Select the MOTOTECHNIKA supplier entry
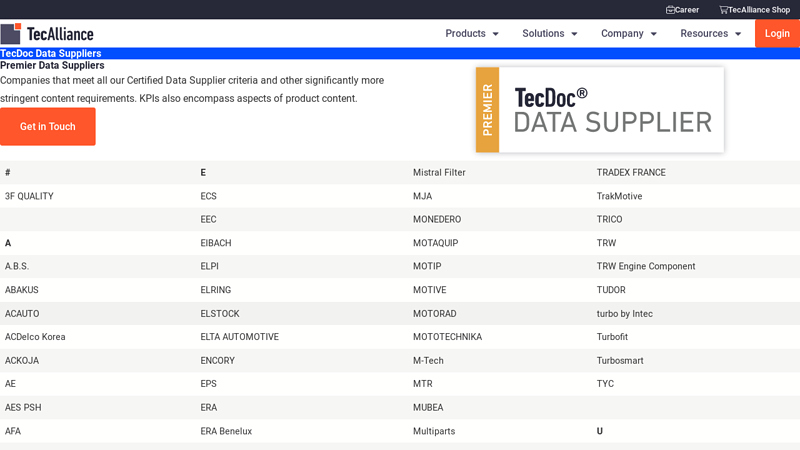 click(447, 337)
